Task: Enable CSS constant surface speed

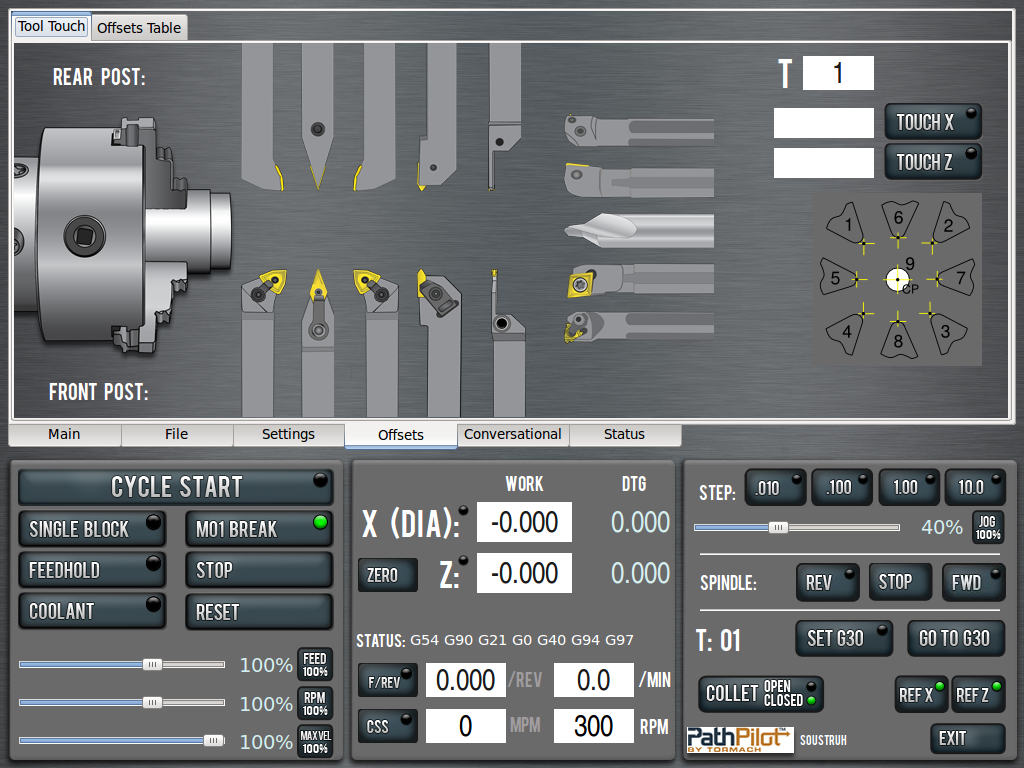Action: pyautogui.click(x=387, y=727)
